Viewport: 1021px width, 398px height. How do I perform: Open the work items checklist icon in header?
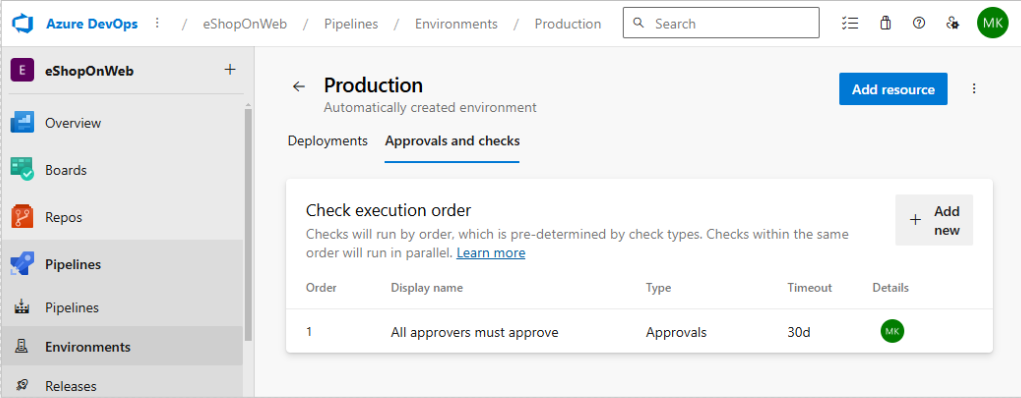click(x=850, y=23)
